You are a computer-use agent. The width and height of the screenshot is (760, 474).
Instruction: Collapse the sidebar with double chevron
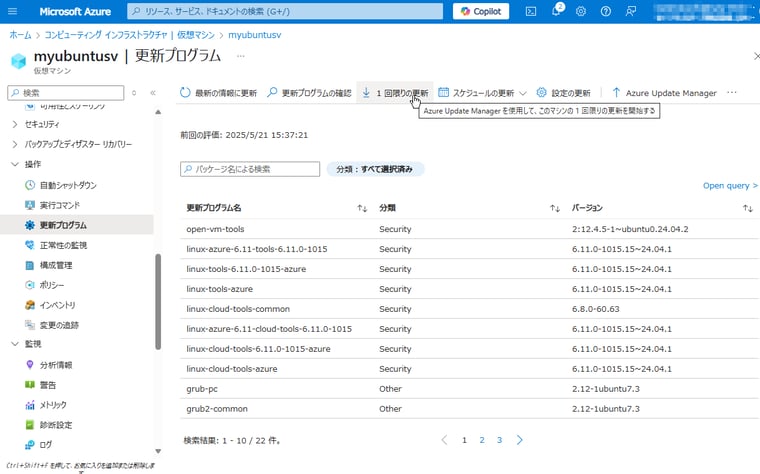(153, 93)
